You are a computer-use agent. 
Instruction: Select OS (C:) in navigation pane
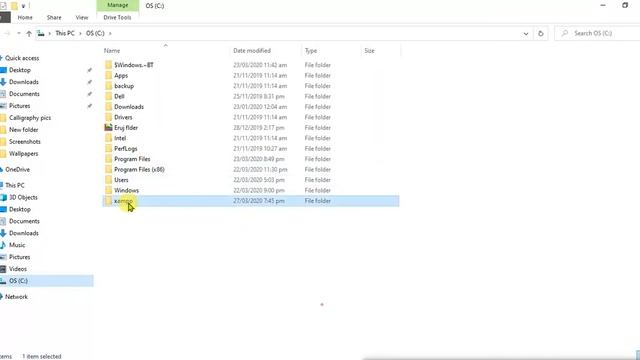pyautogui.click(x=18, y=281)
